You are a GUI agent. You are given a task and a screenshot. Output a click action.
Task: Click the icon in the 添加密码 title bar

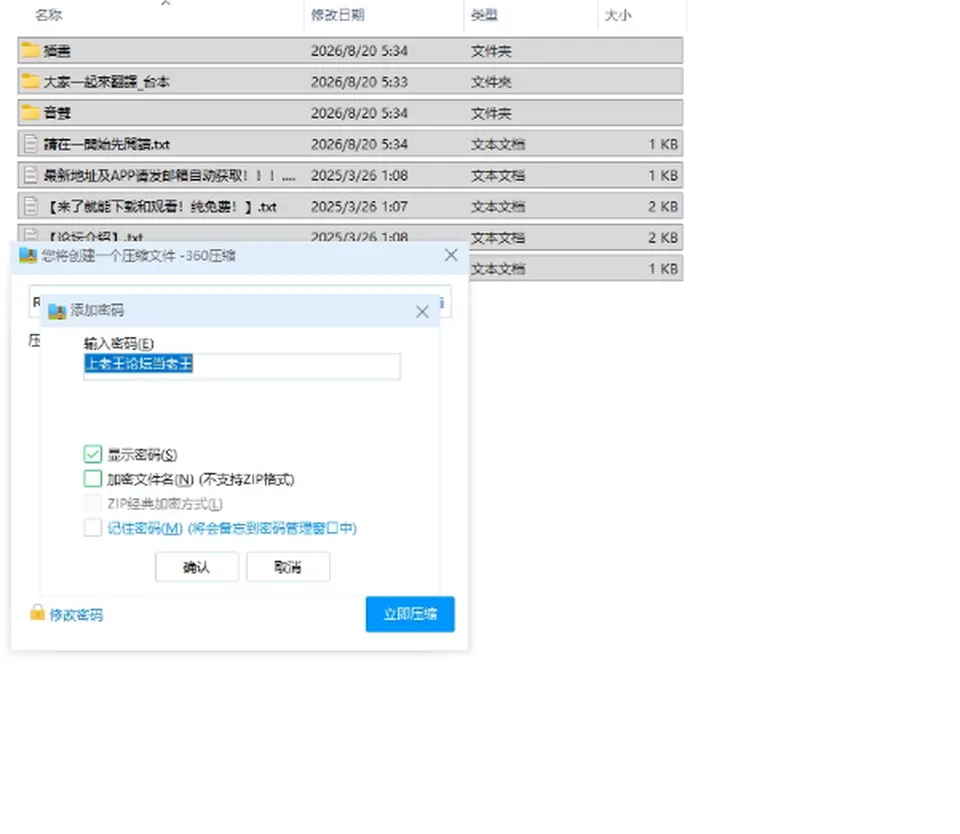click(57, 311)
